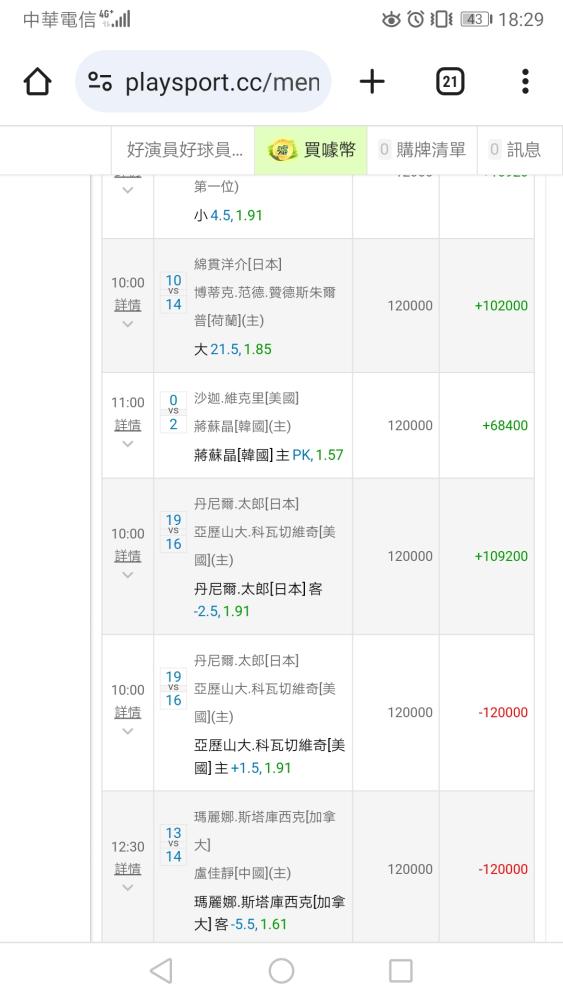Open 買噱幣 tab
Screen dimensions: 563x1000
coord(311,151)
